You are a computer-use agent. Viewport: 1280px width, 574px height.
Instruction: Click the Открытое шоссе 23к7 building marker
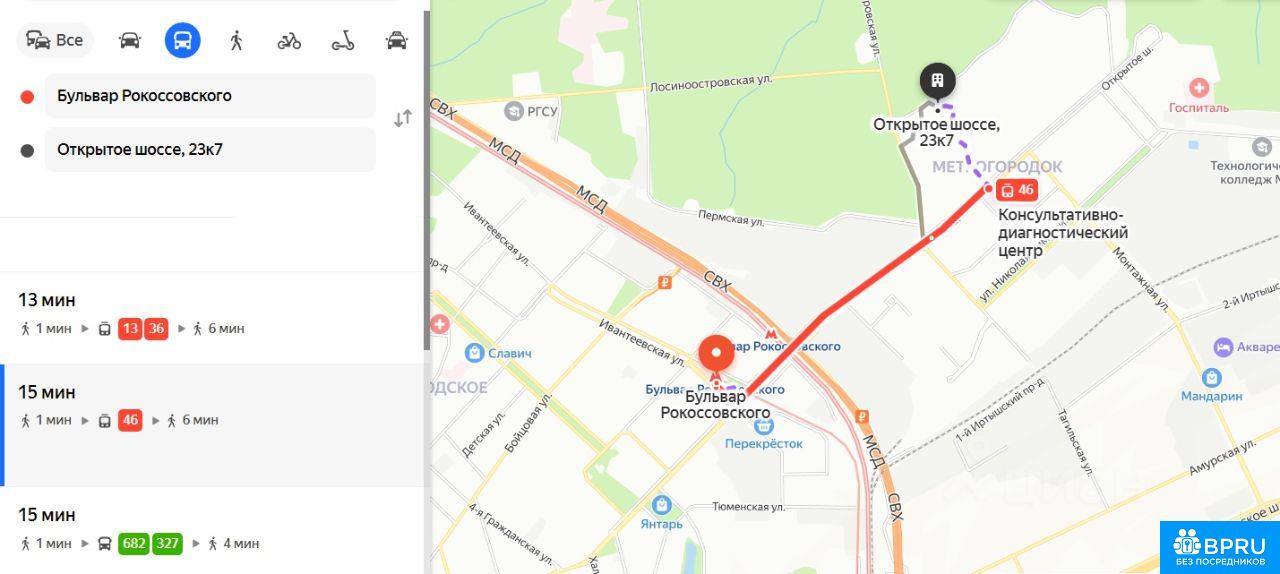(x=937, y=80)
